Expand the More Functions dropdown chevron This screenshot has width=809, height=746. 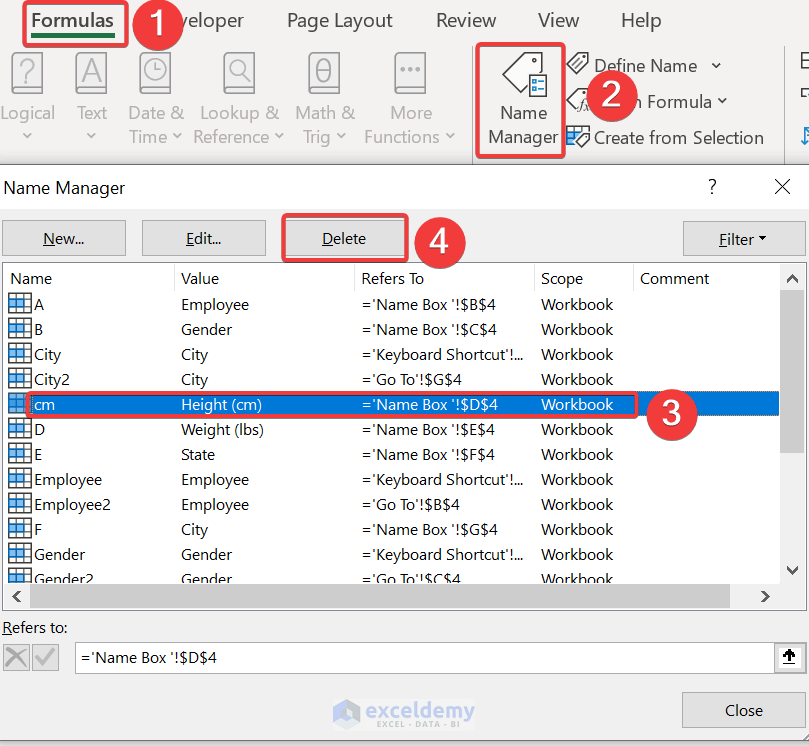click(x=450, y=136)
